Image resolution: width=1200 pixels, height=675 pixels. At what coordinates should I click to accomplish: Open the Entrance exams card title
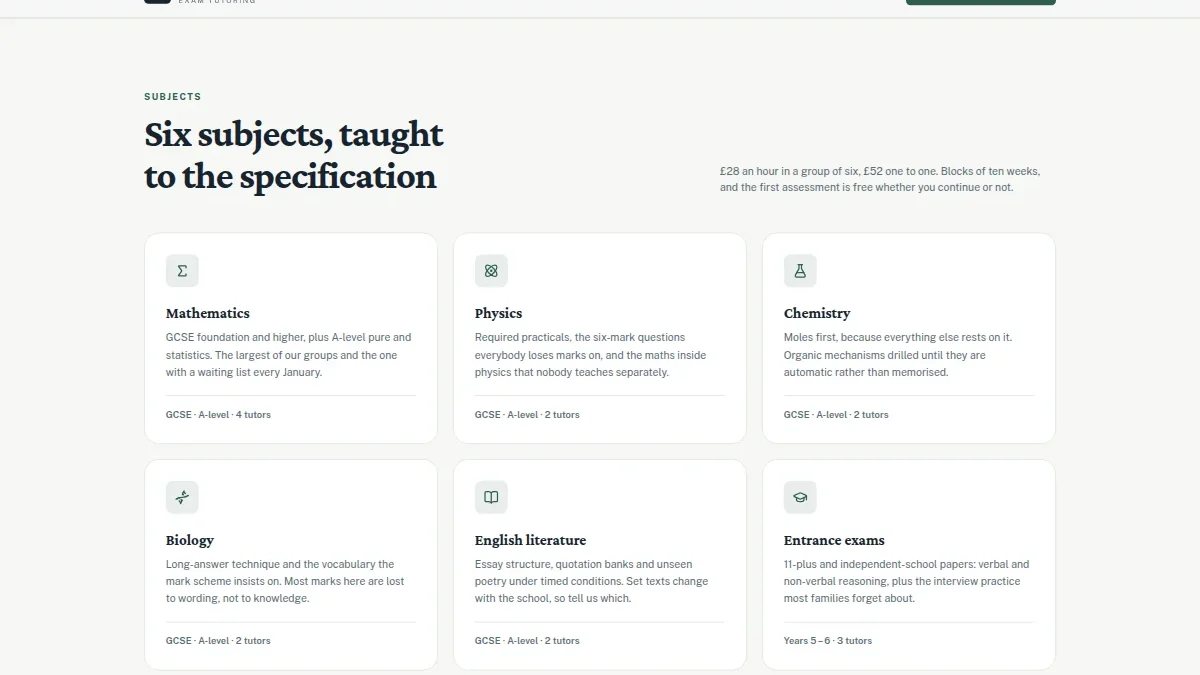[834, 540]
